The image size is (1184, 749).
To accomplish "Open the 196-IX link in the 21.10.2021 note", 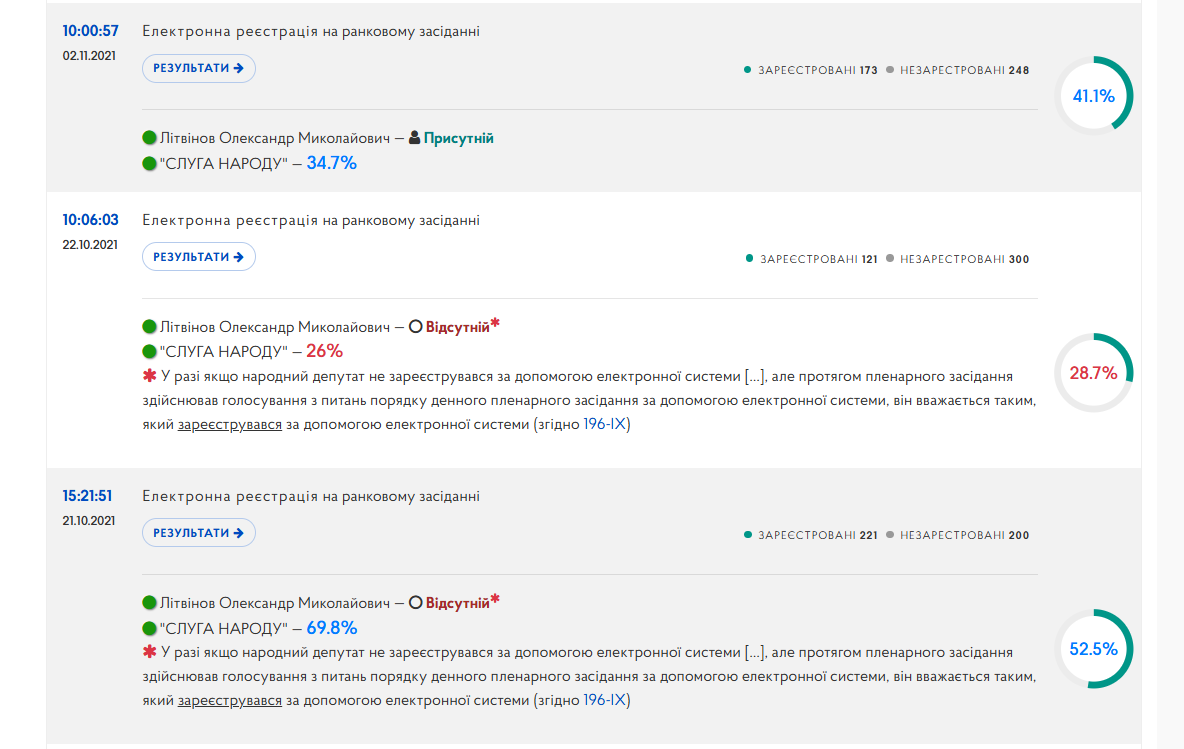I will [x=604, y=700].
